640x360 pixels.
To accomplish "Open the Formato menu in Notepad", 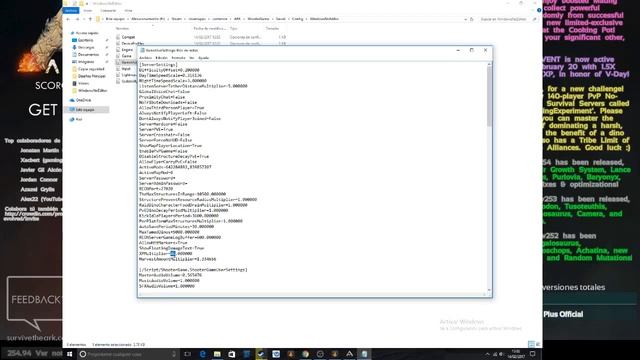I will click(x=178, y=58).
